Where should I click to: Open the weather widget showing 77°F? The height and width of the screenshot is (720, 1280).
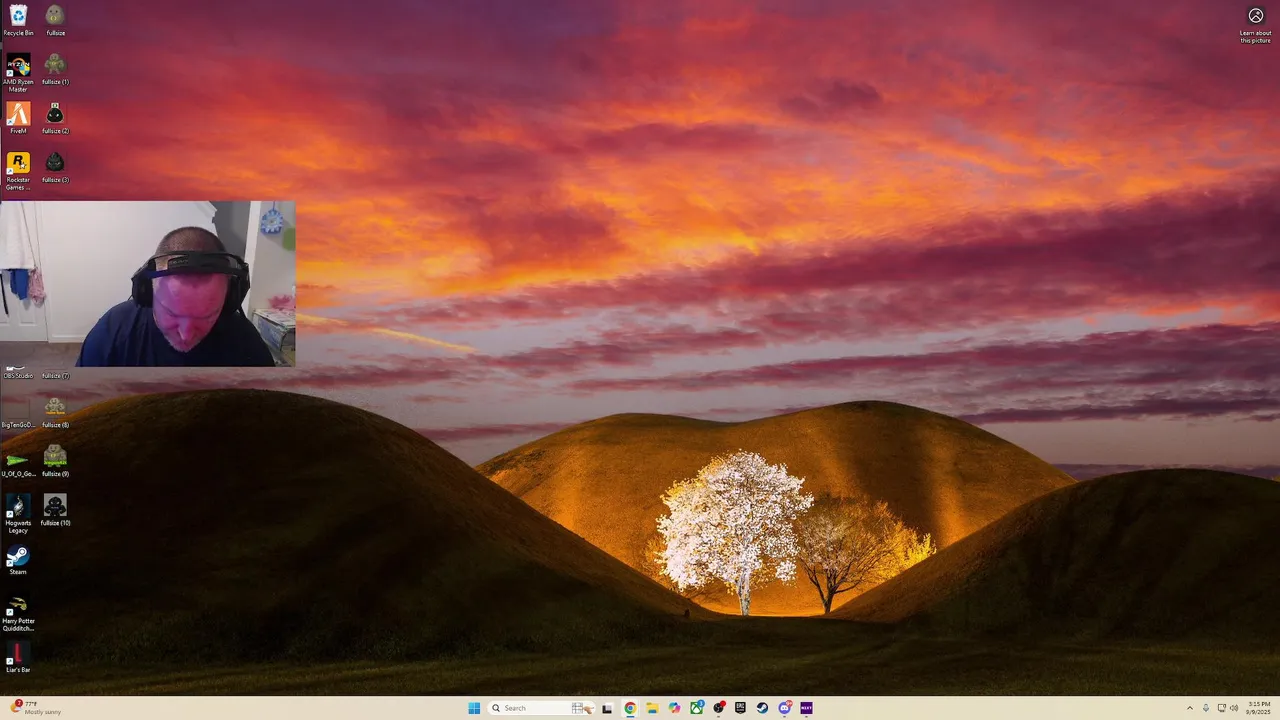36,708
